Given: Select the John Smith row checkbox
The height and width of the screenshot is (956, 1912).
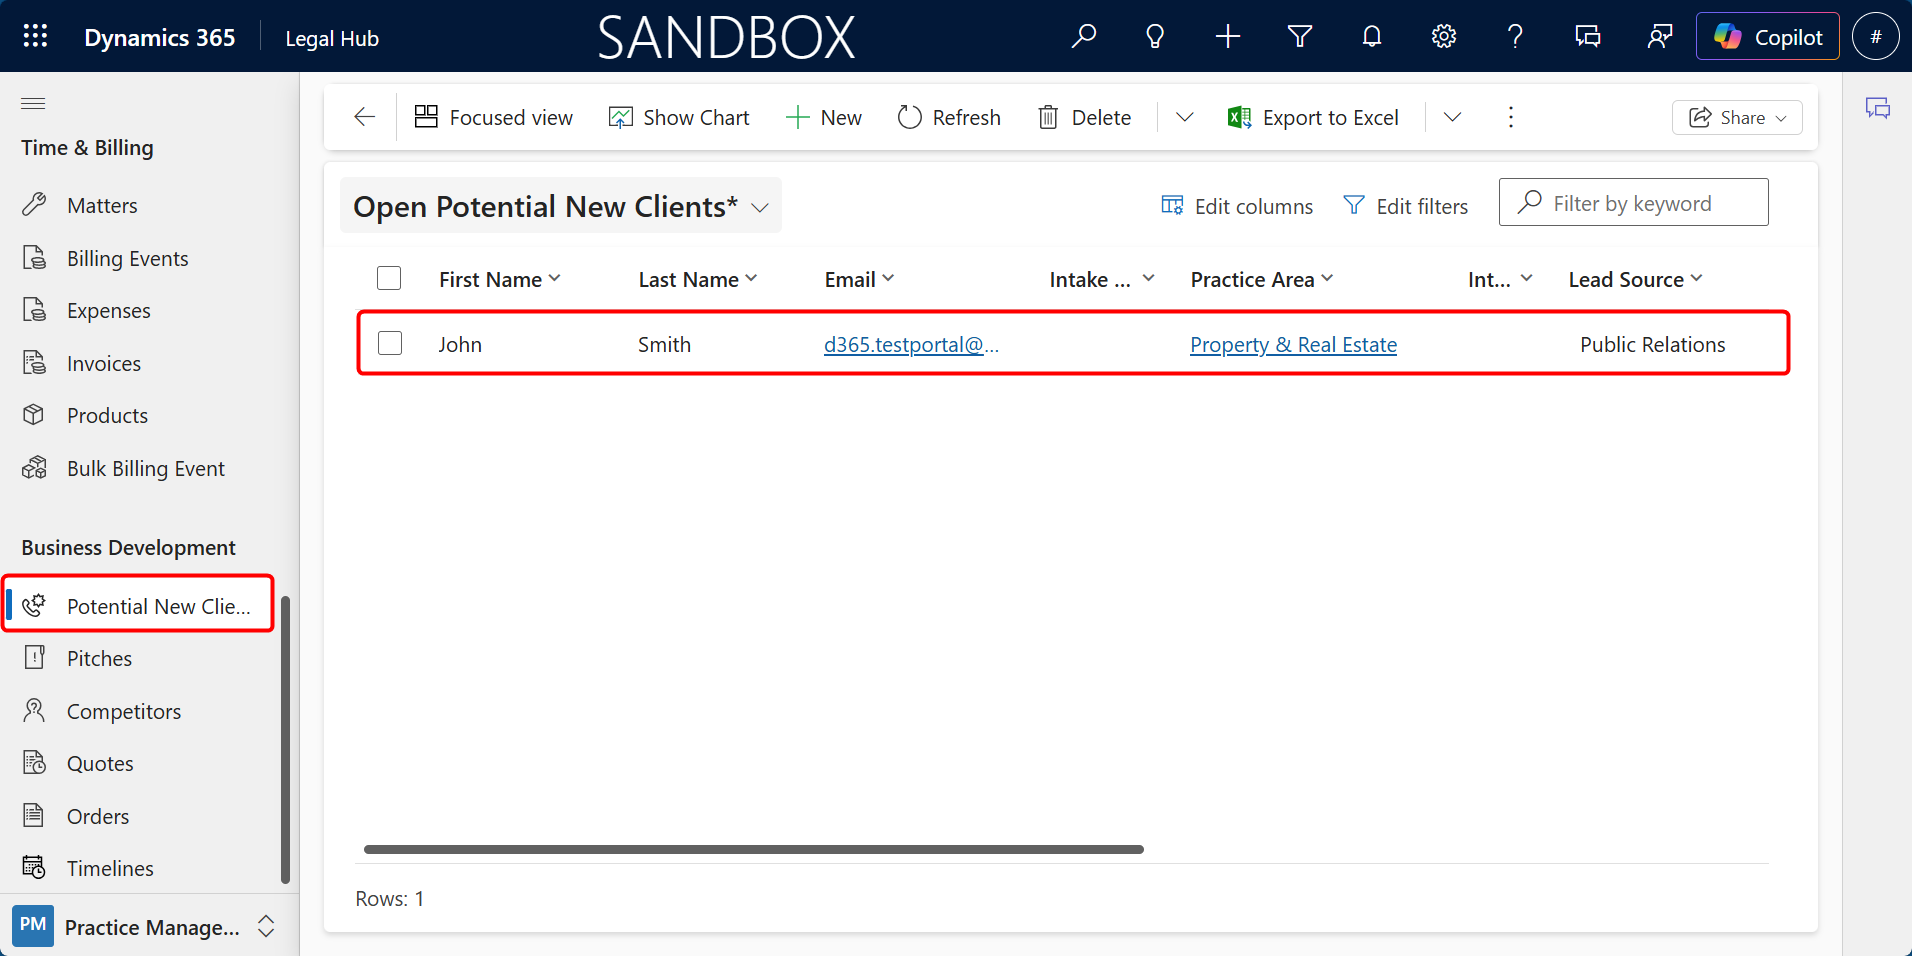Looking at the screenshot, I should point(390,343).
